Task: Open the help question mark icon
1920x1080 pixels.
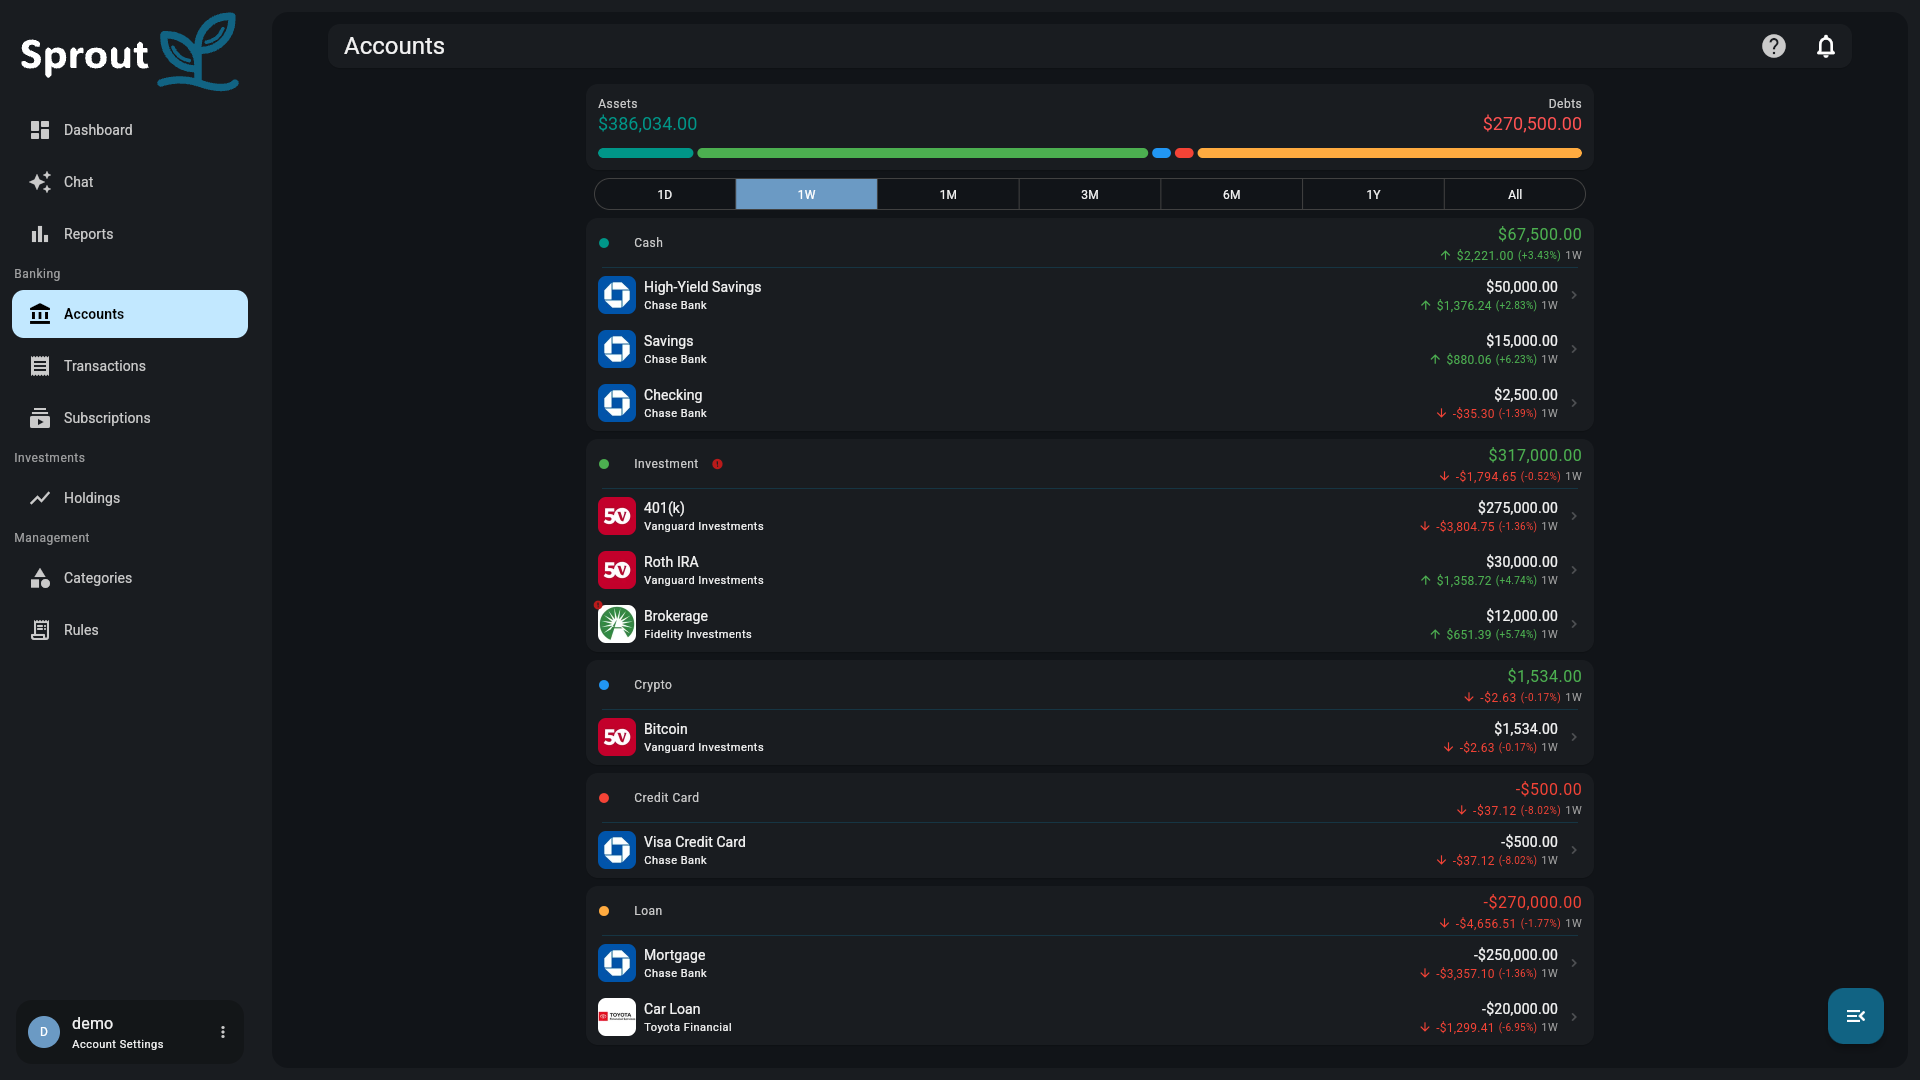Action: (x=1773, y=46)
